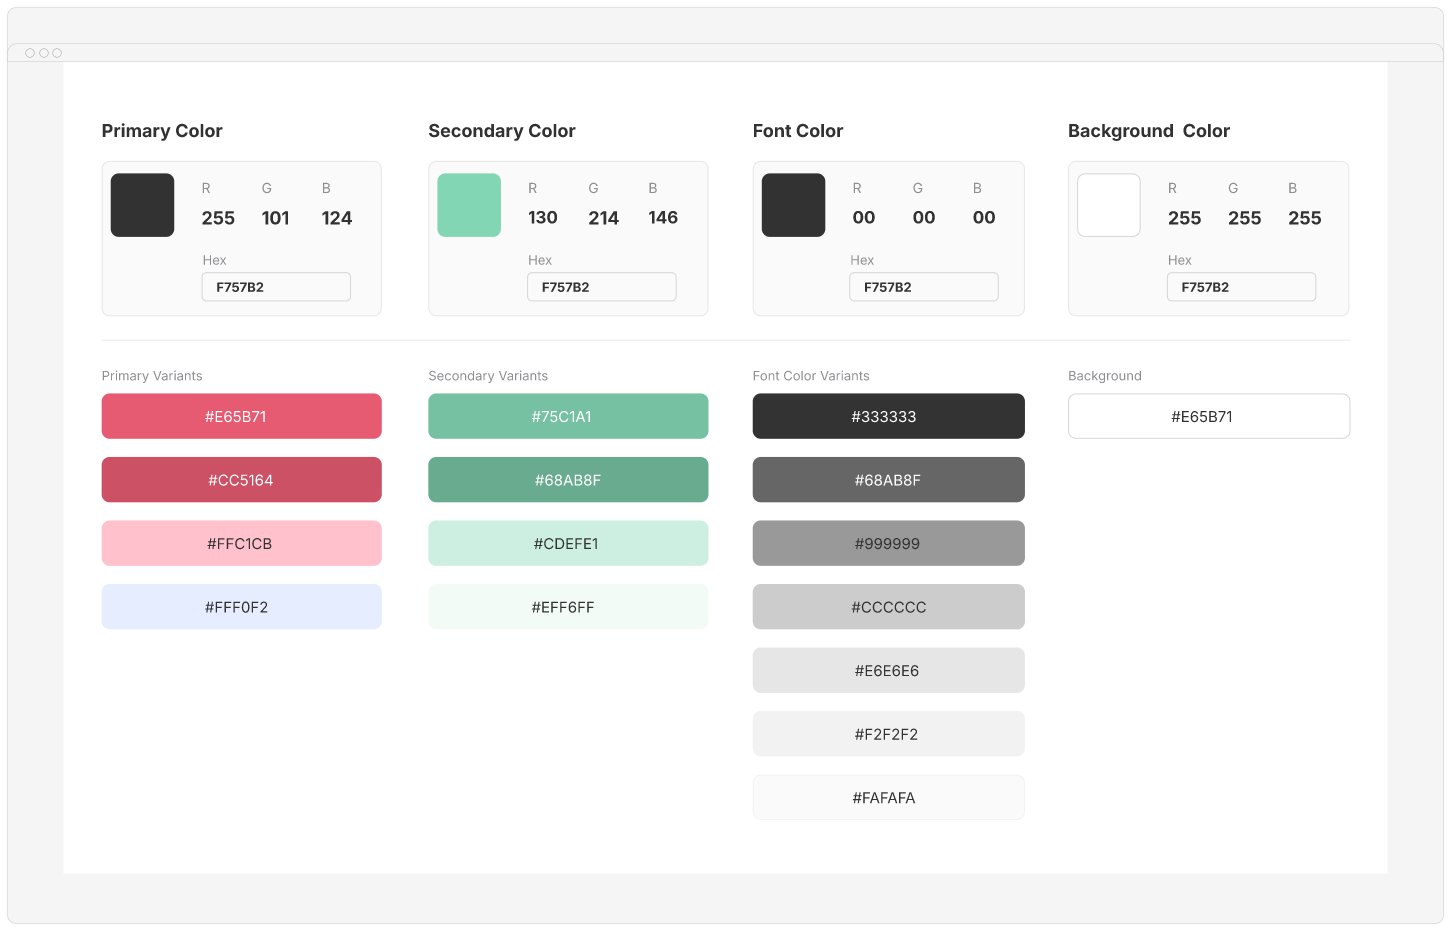
Task: Select the #CC5164 primary variant
Action: pos(241,480)
